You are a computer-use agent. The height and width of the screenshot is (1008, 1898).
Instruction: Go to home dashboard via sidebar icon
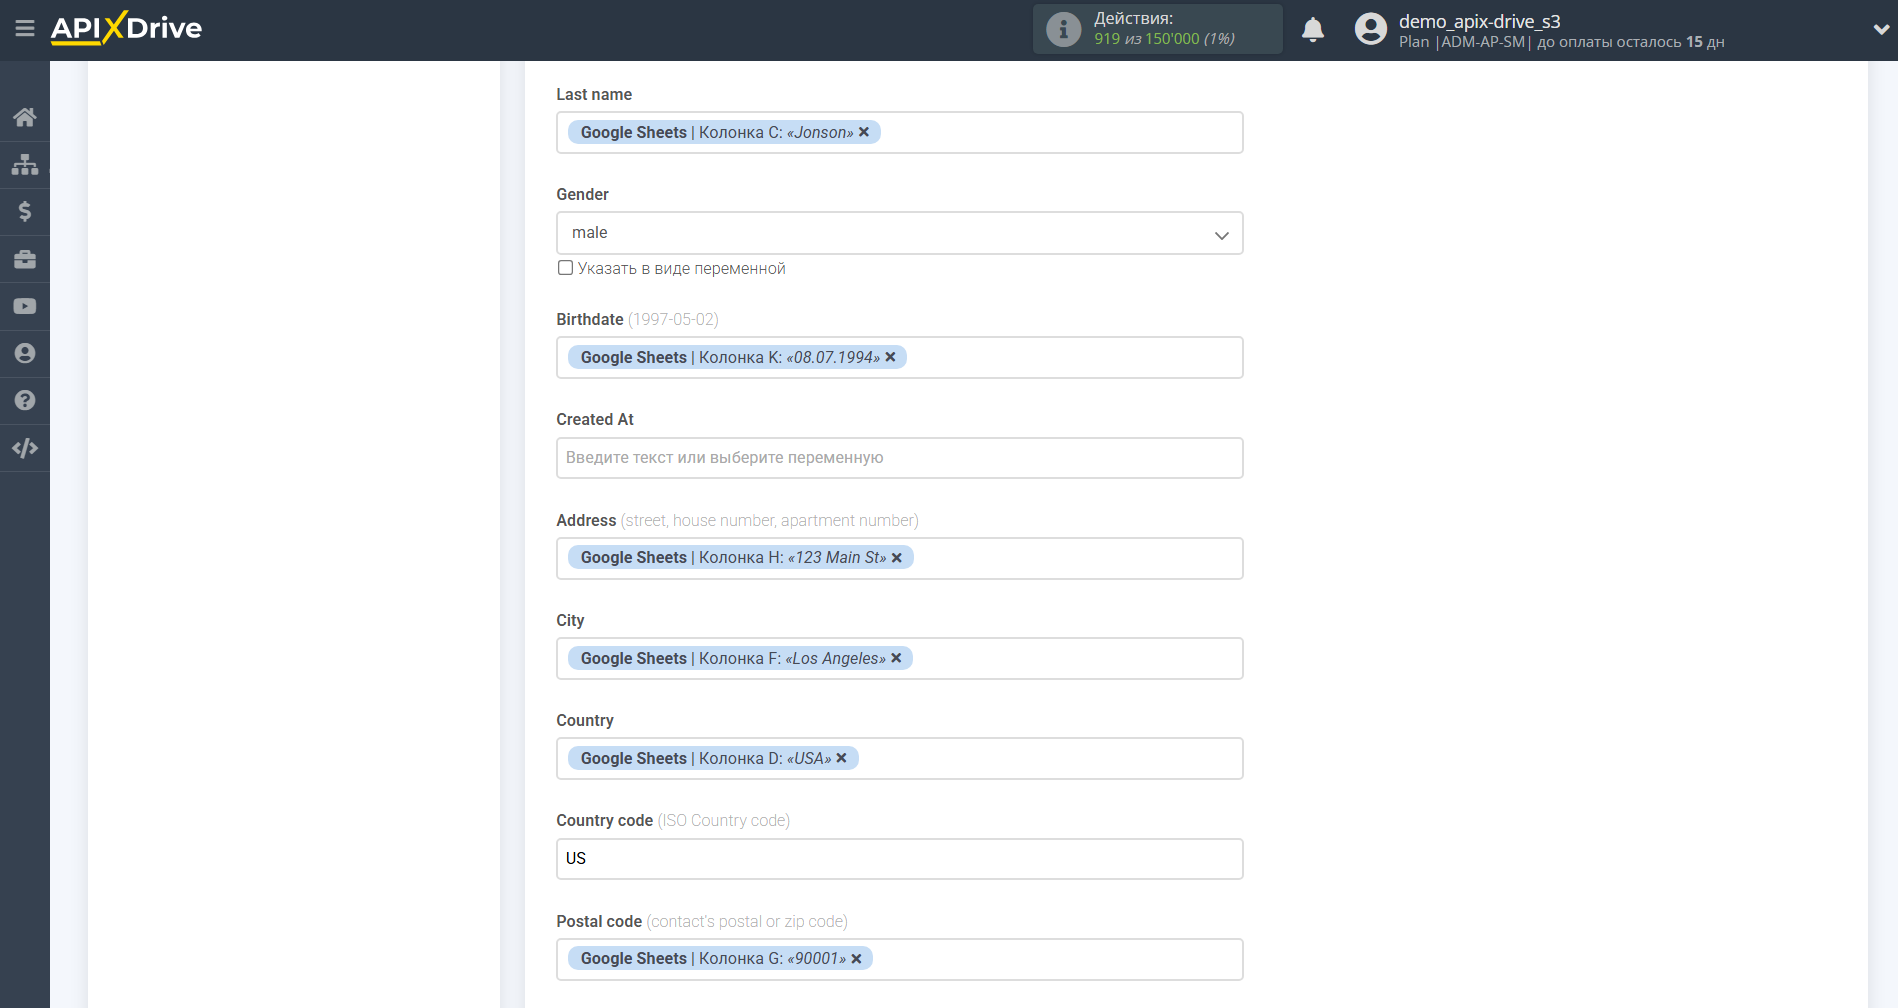point(25,117)
